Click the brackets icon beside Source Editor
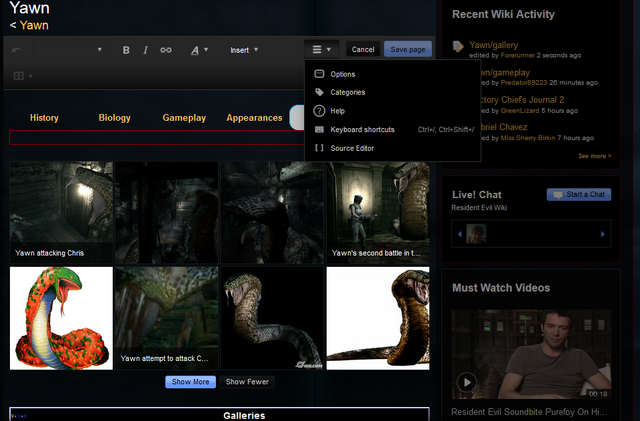The height and width of the screenshot is (421, 640). (x=319, y=148)
